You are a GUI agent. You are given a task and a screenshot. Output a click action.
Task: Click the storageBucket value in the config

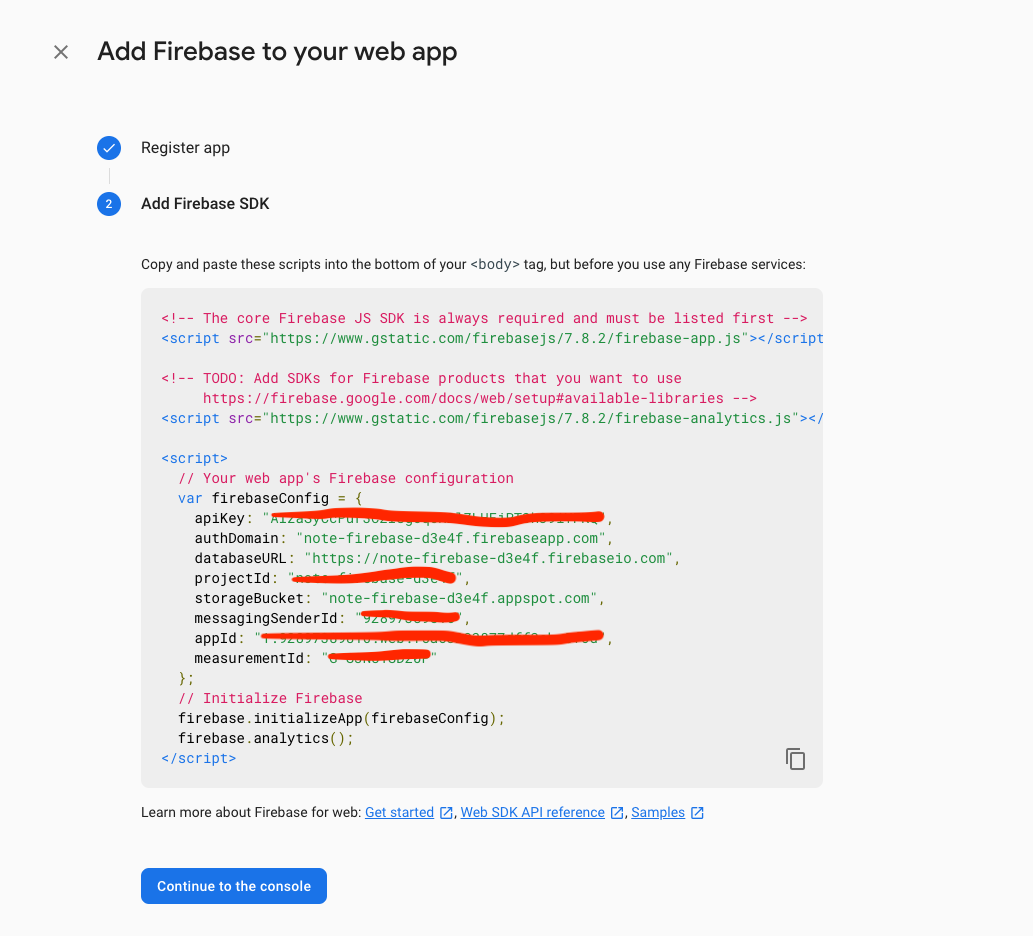(x=458, y=598)
